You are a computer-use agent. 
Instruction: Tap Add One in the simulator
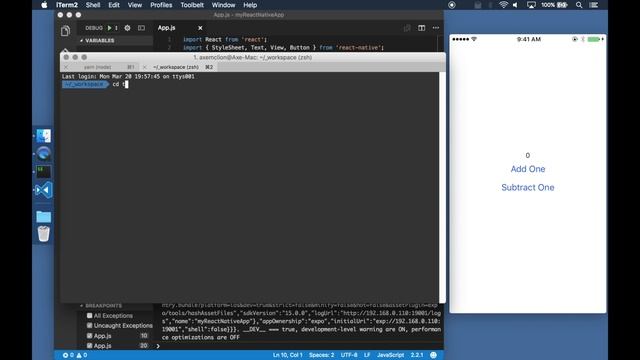[x=528, y=169]
